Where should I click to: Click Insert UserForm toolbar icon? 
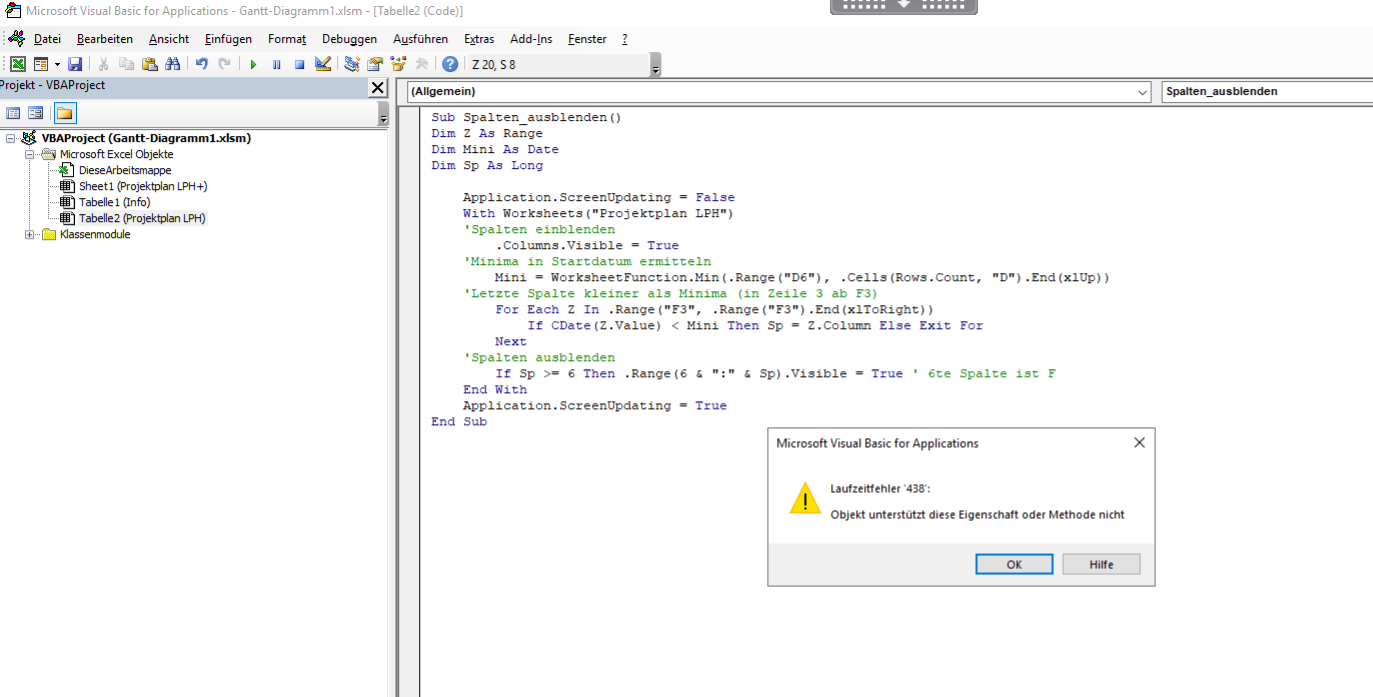click(40, 64)
